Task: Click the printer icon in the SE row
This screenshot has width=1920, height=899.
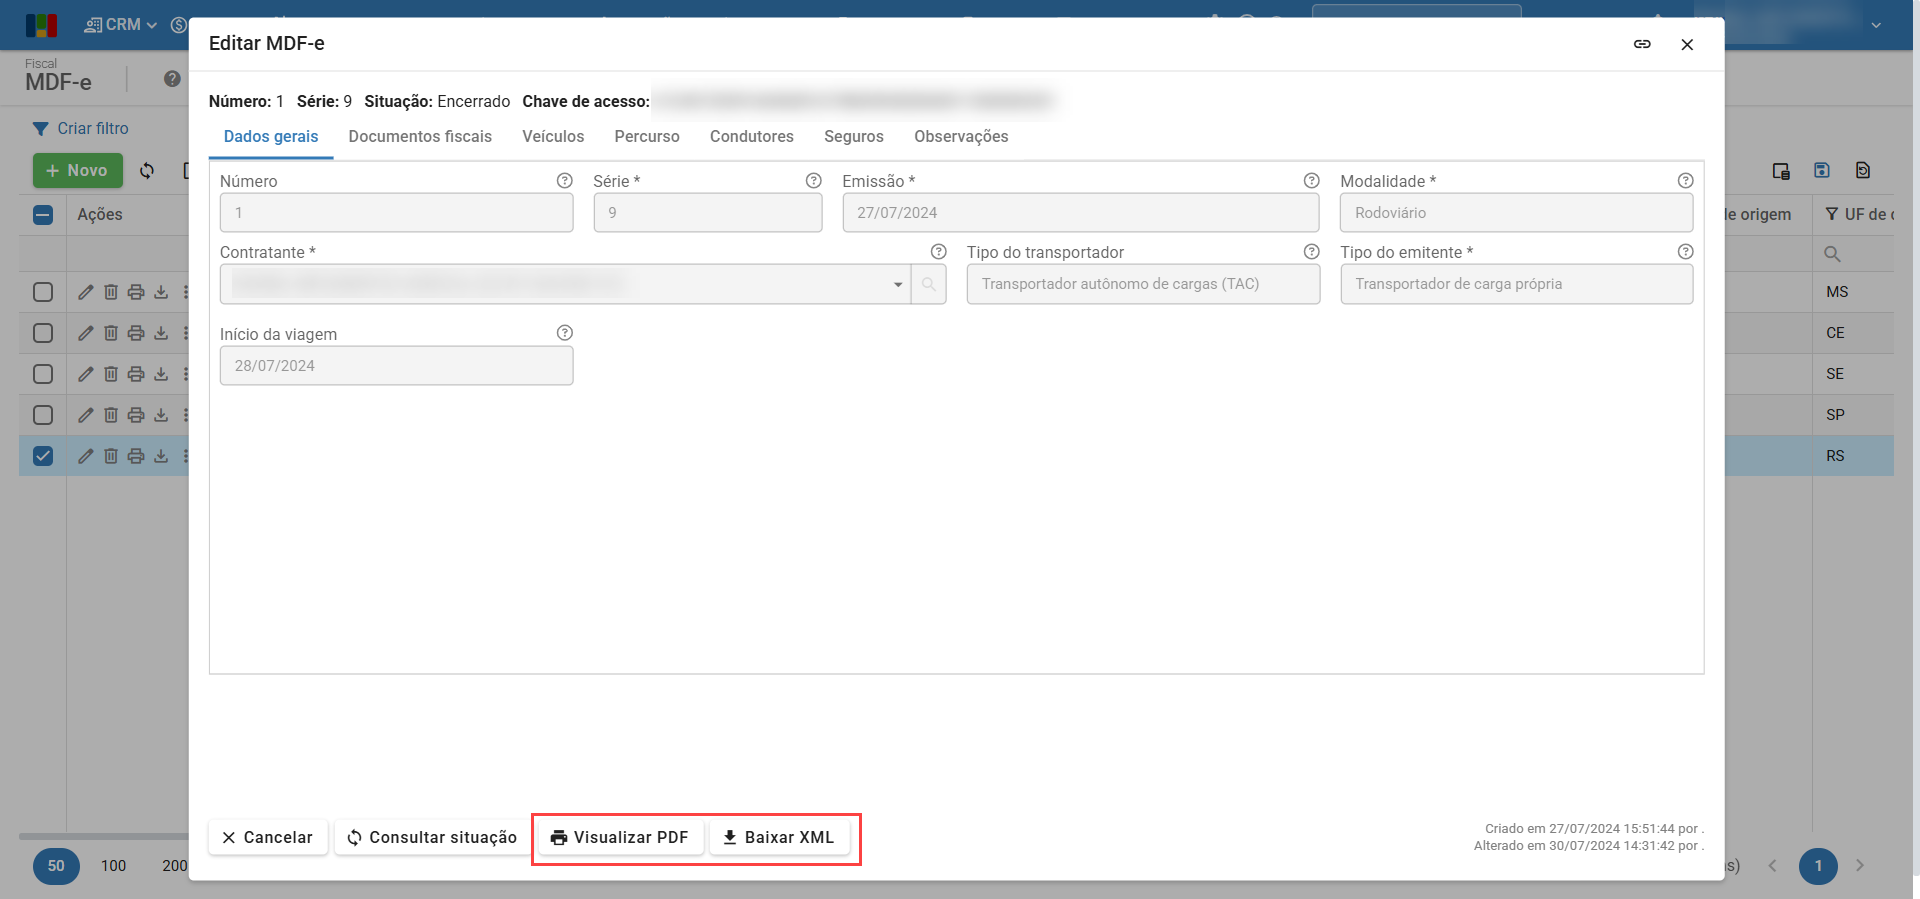Action: coord(136,374)
